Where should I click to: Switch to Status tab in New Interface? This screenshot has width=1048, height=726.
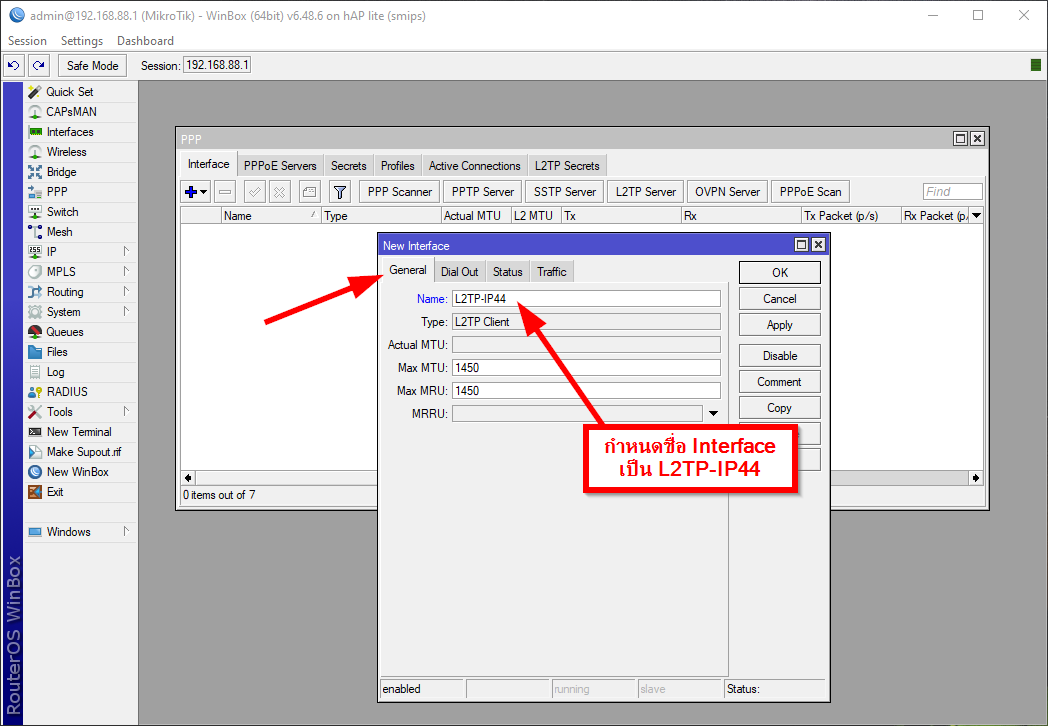(507, 271)
